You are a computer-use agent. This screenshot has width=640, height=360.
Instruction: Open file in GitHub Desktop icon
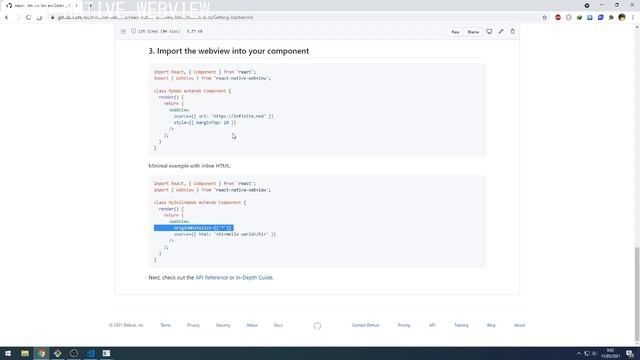point(489,31)
